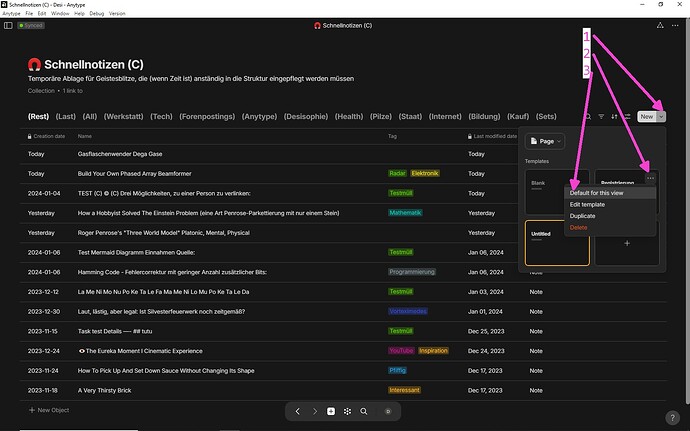
Task: Switch to the (Desisophie) view
Action: 306,117
